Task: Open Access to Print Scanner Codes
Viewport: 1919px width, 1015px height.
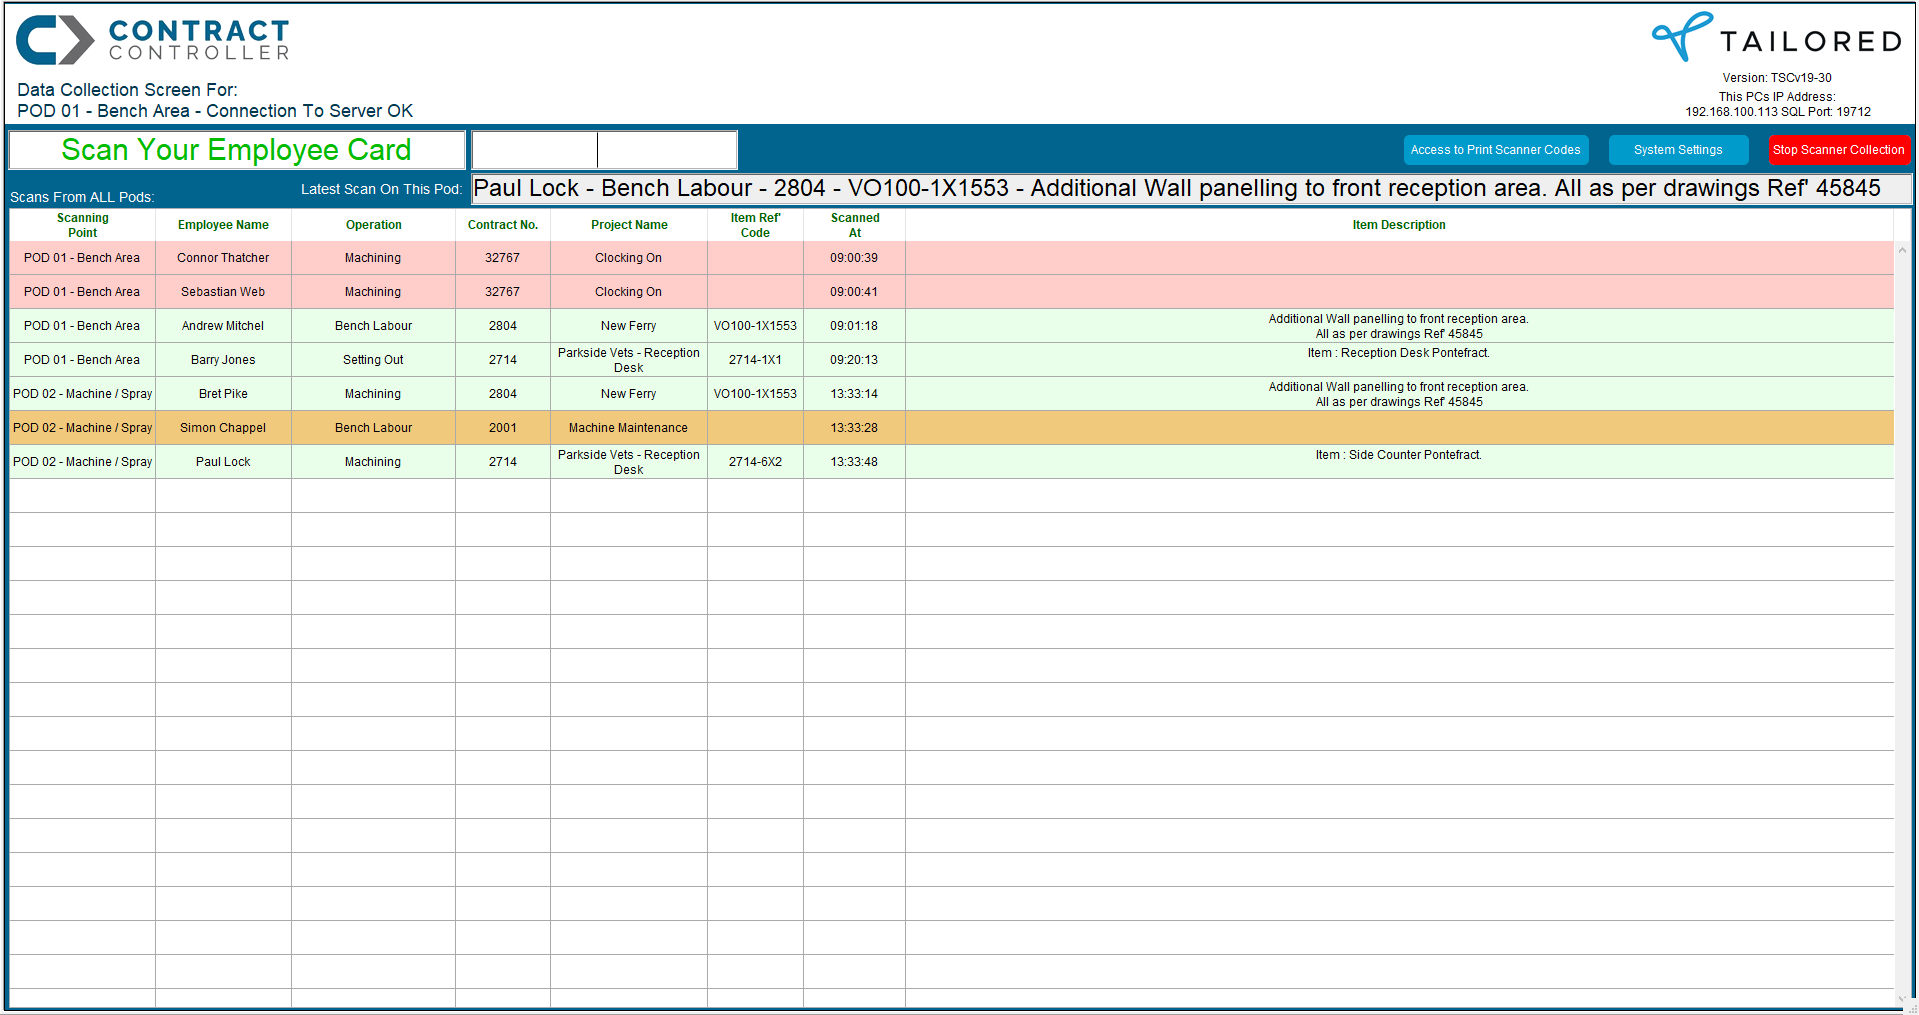Action: pos(1495,150)
